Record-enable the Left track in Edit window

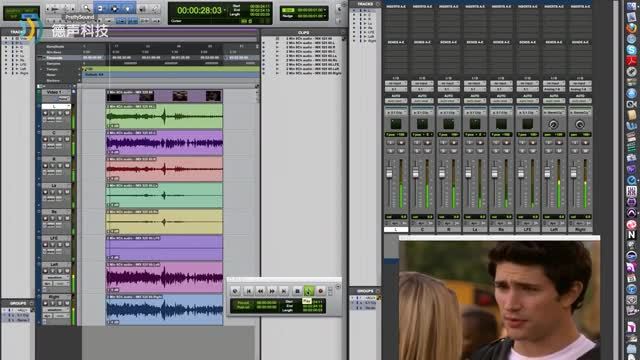(45, 271)
